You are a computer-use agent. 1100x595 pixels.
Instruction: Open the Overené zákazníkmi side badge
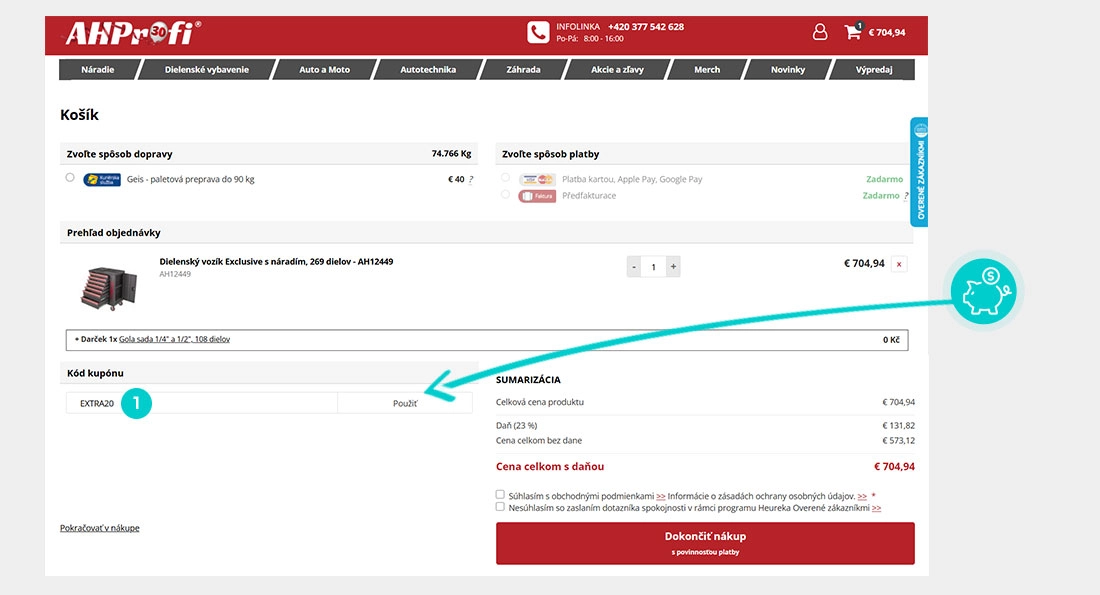pyautogui.click(x=919, y=172)
